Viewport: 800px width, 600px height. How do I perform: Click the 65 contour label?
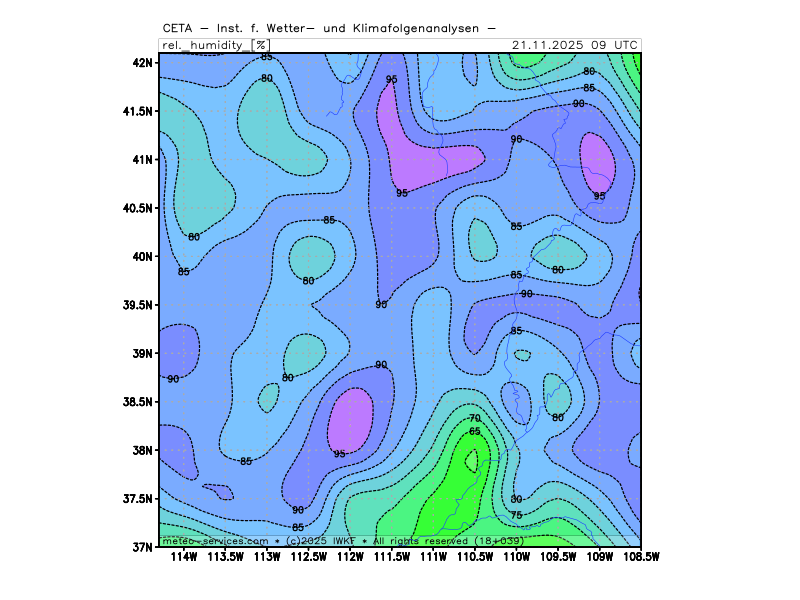(475, 431)
